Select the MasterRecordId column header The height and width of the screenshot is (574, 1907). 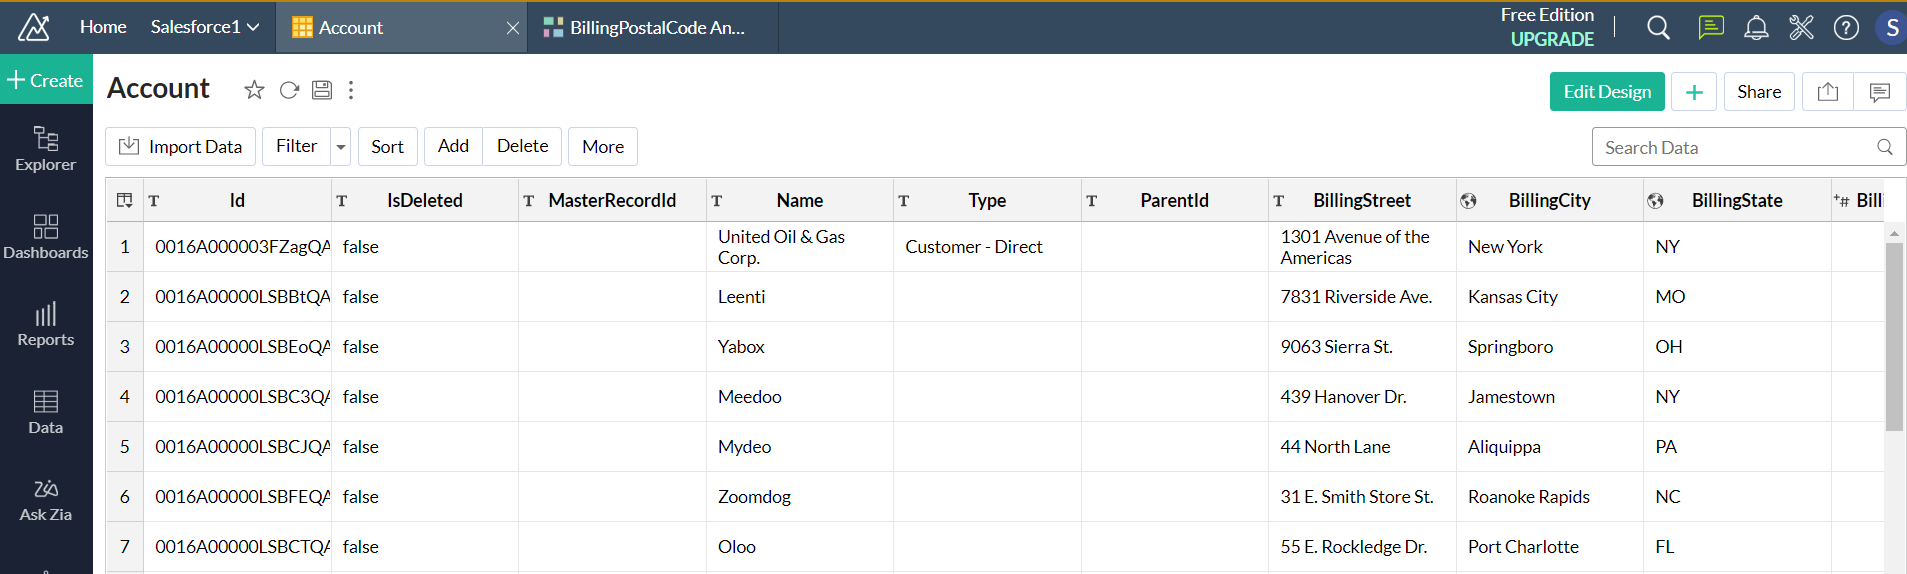[x=612, y=201]
